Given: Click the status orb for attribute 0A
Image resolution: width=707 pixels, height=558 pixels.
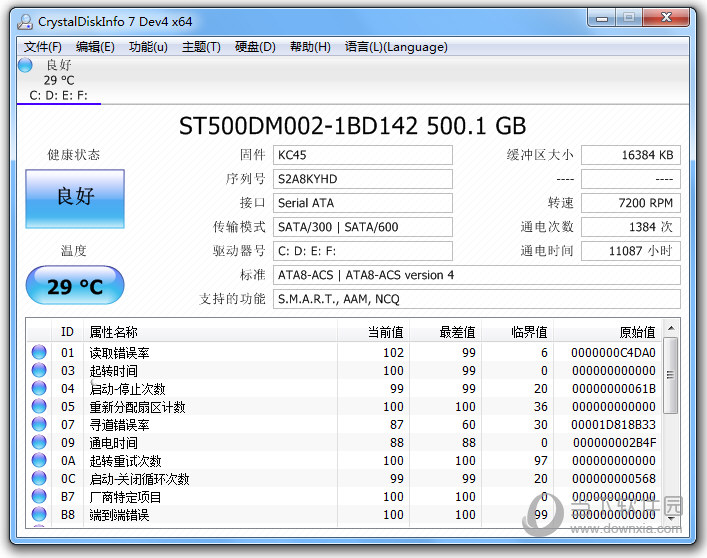Looking at the screenshot, I should (39, 460).
